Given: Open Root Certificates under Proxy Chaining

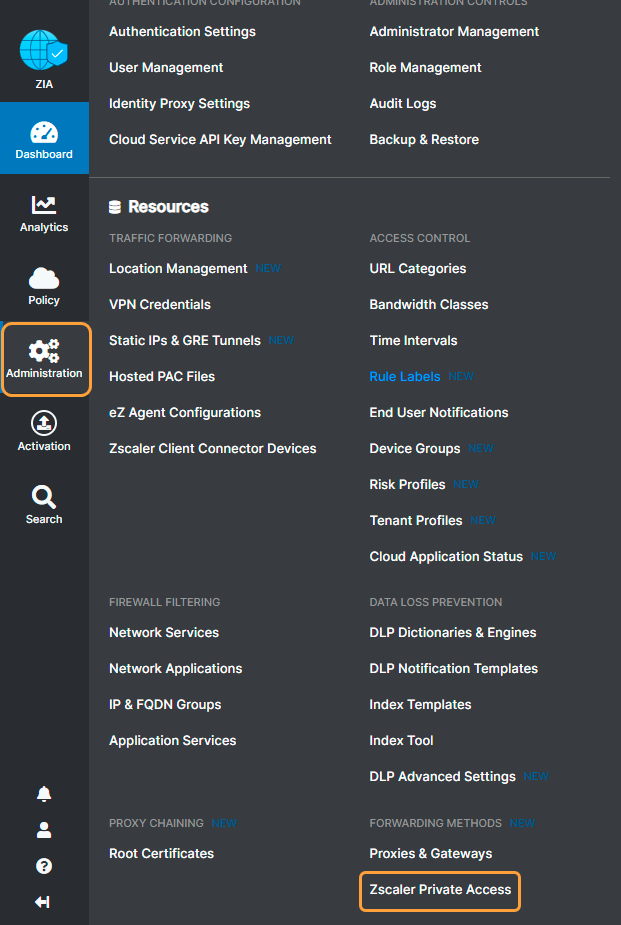Looking at the screenshot, I should tap(160, 853).
